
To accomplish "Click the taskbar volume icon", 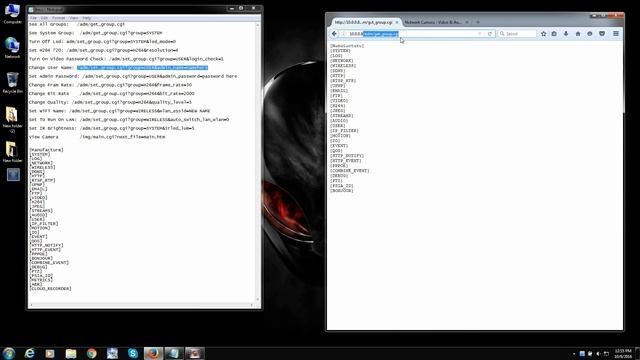I will tap(598, 354).
